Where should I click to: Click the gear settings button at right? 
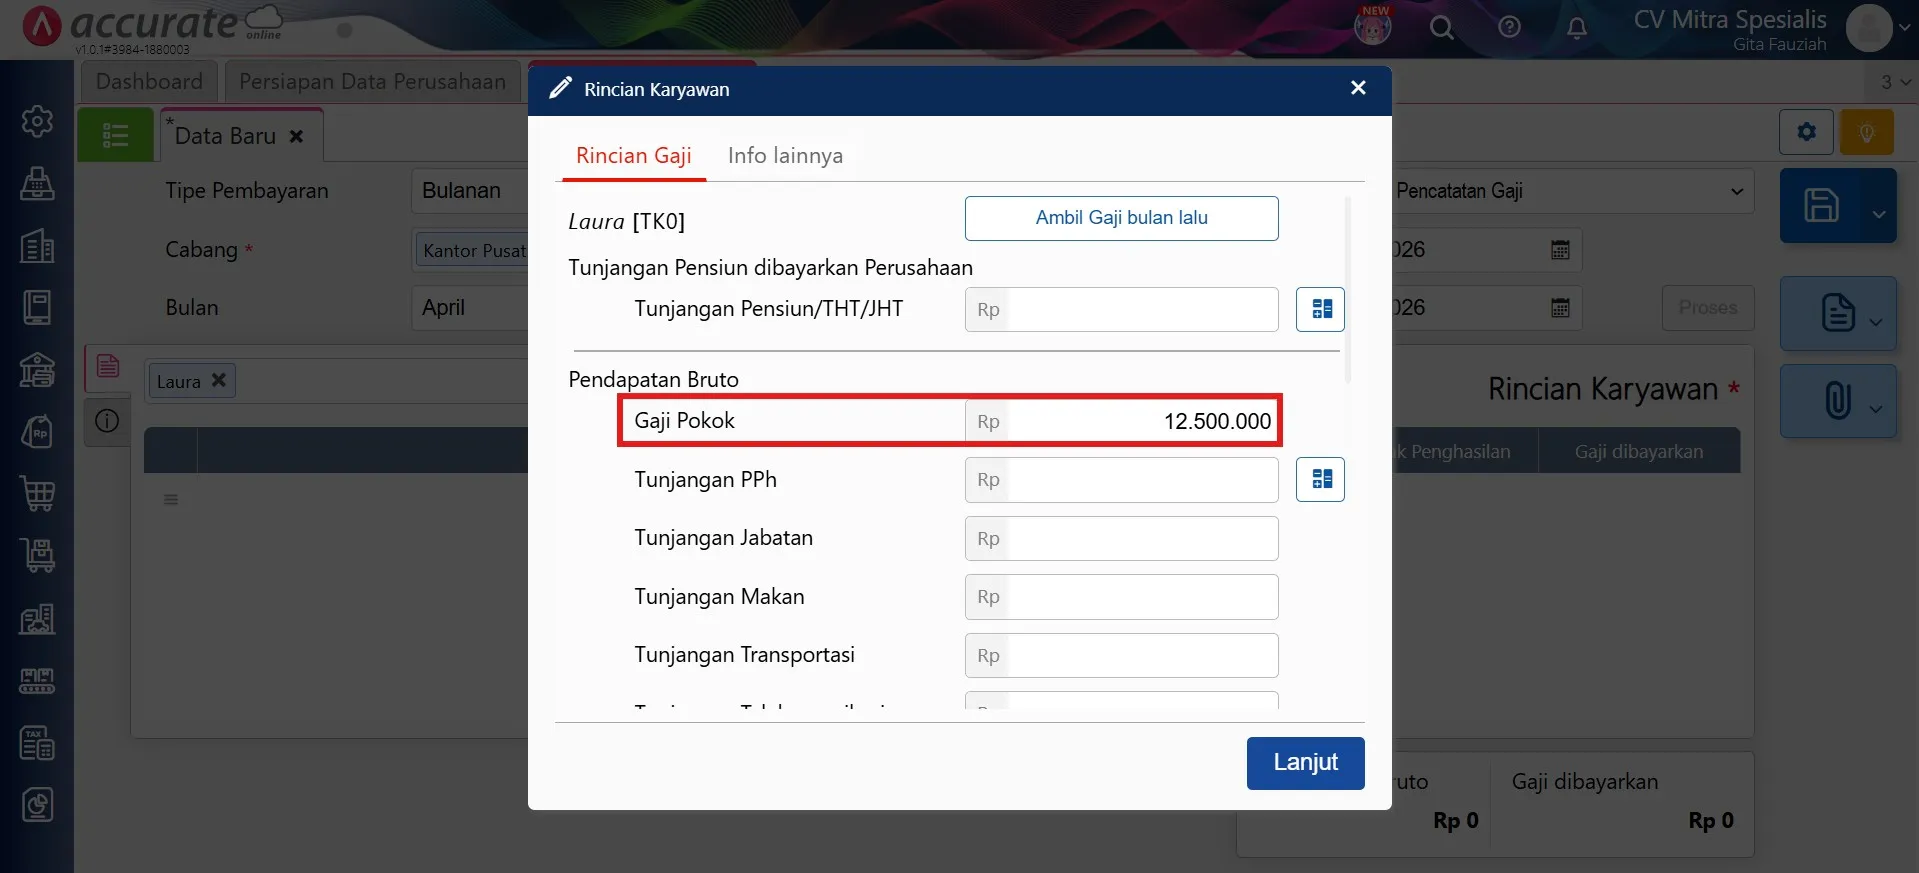pos(1806,132)
